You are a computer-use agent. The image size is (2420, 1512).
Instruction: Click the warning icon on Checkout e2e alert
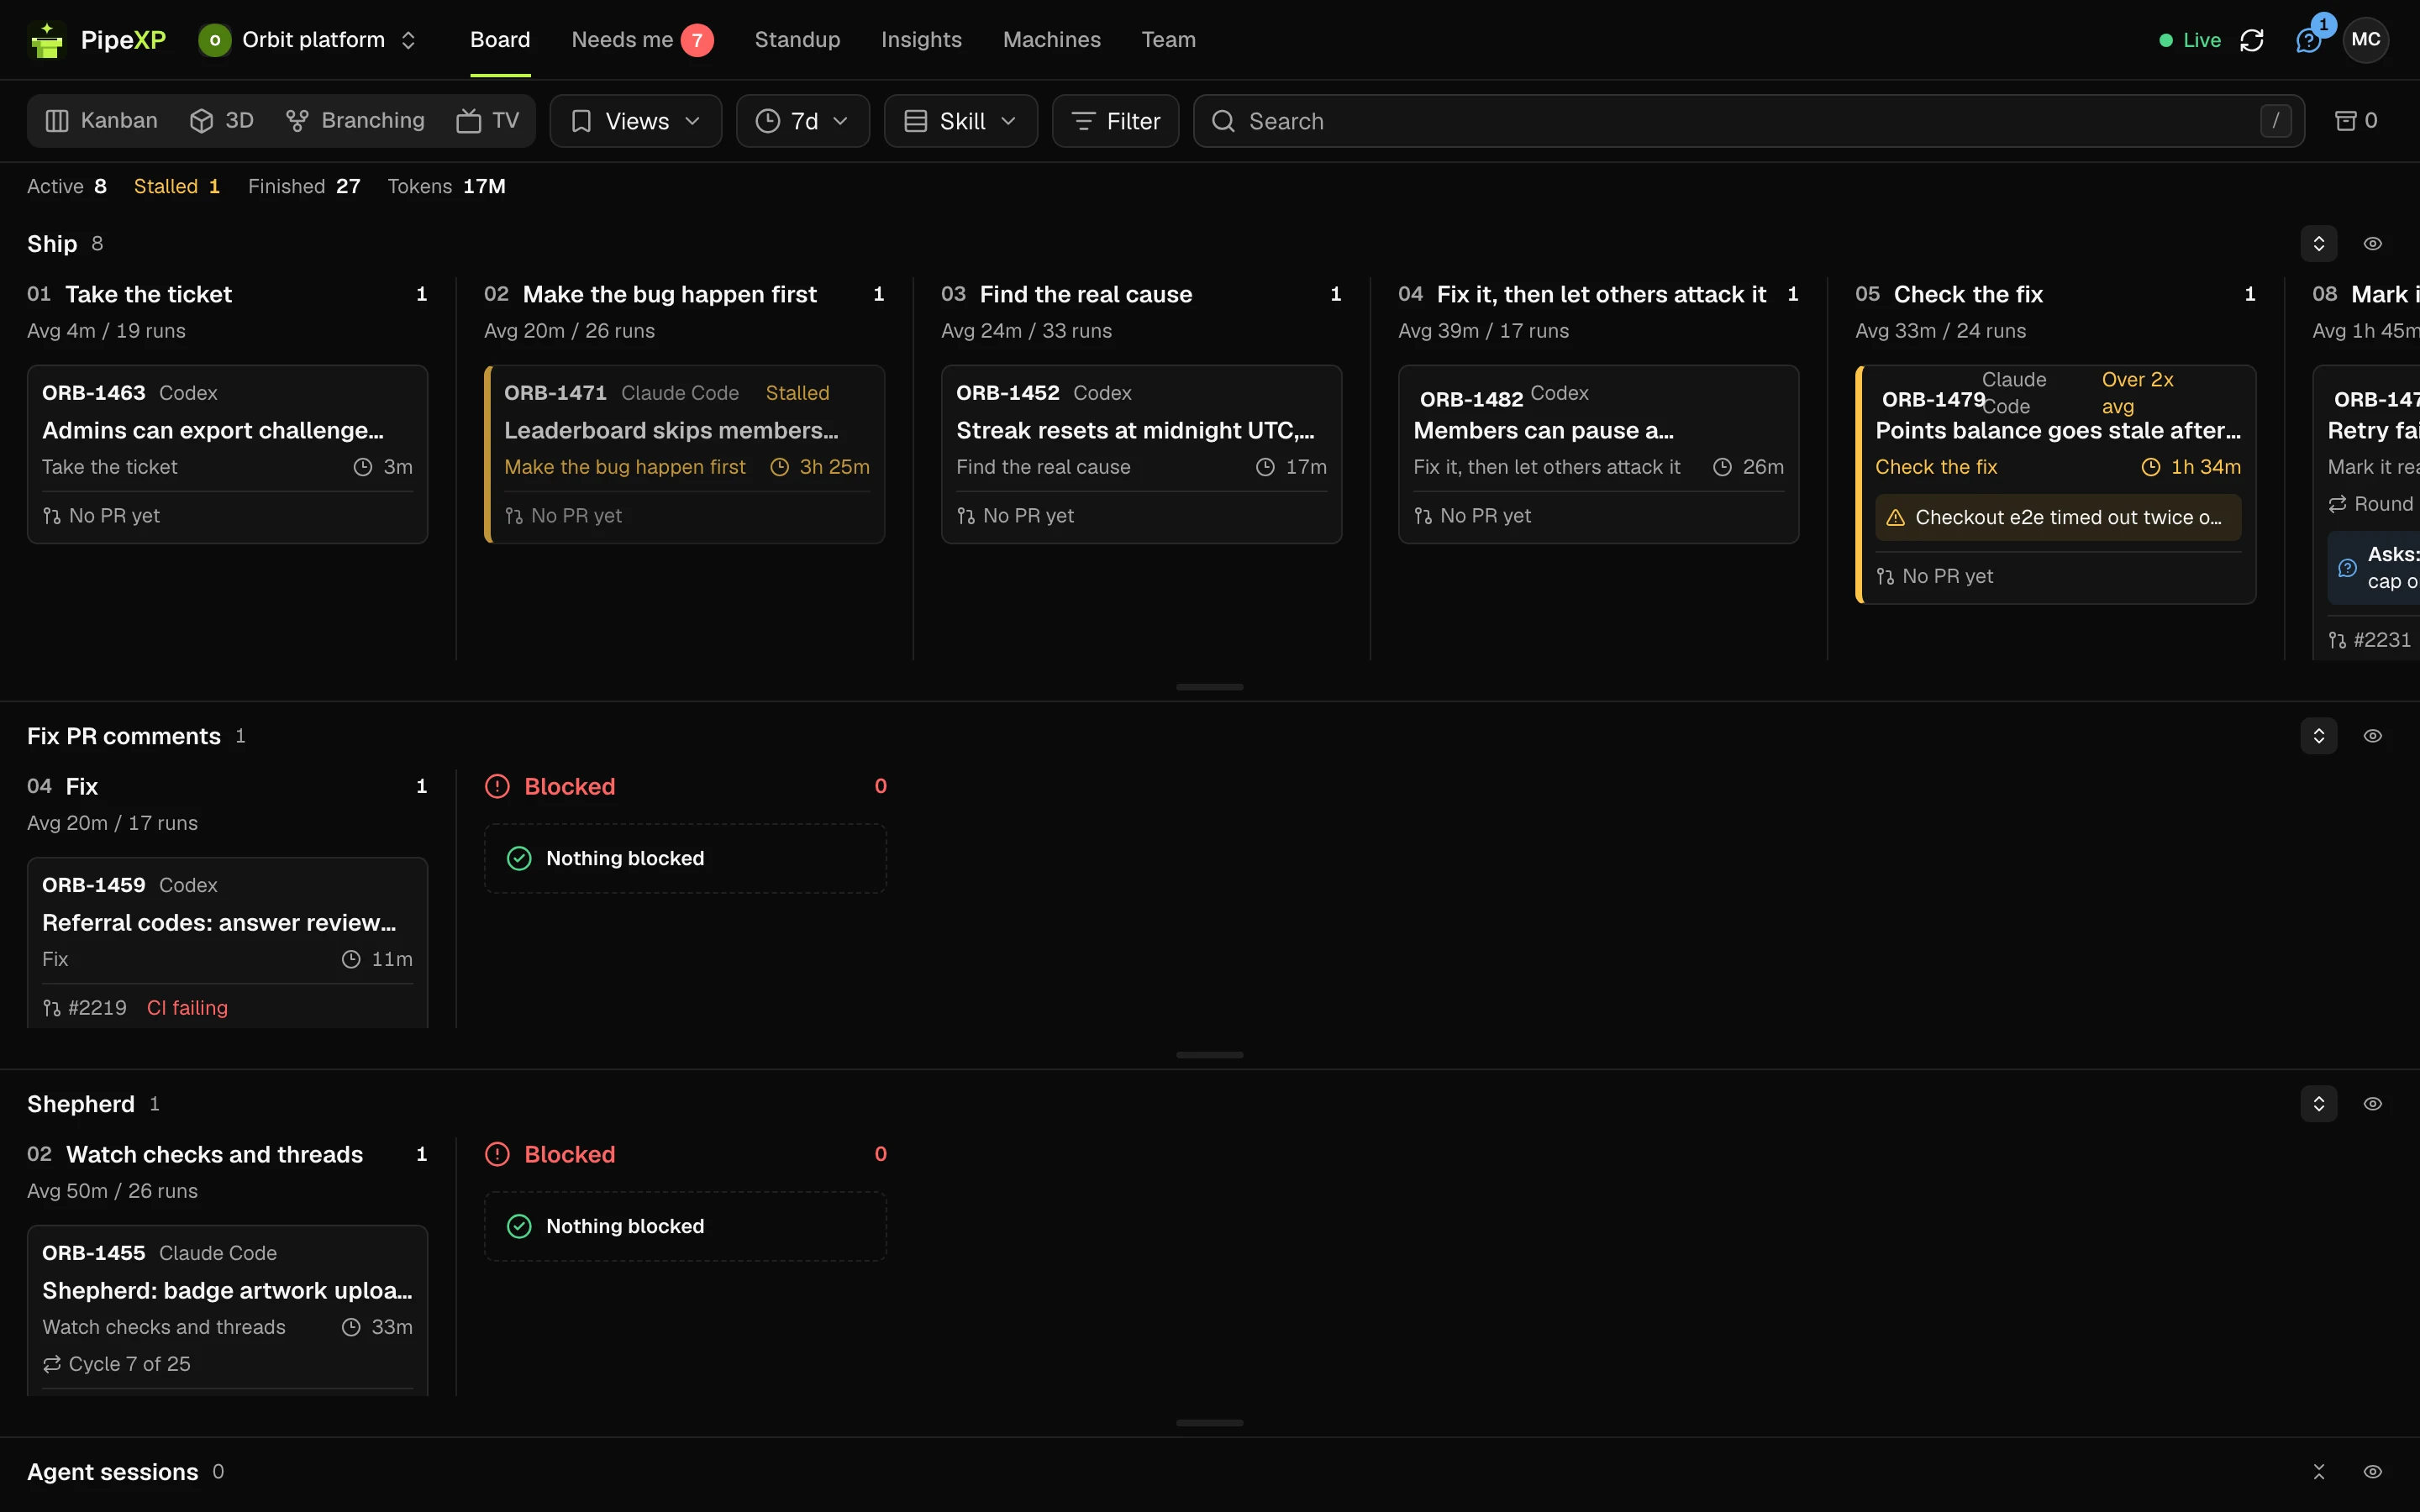(x=1895, y=518)
